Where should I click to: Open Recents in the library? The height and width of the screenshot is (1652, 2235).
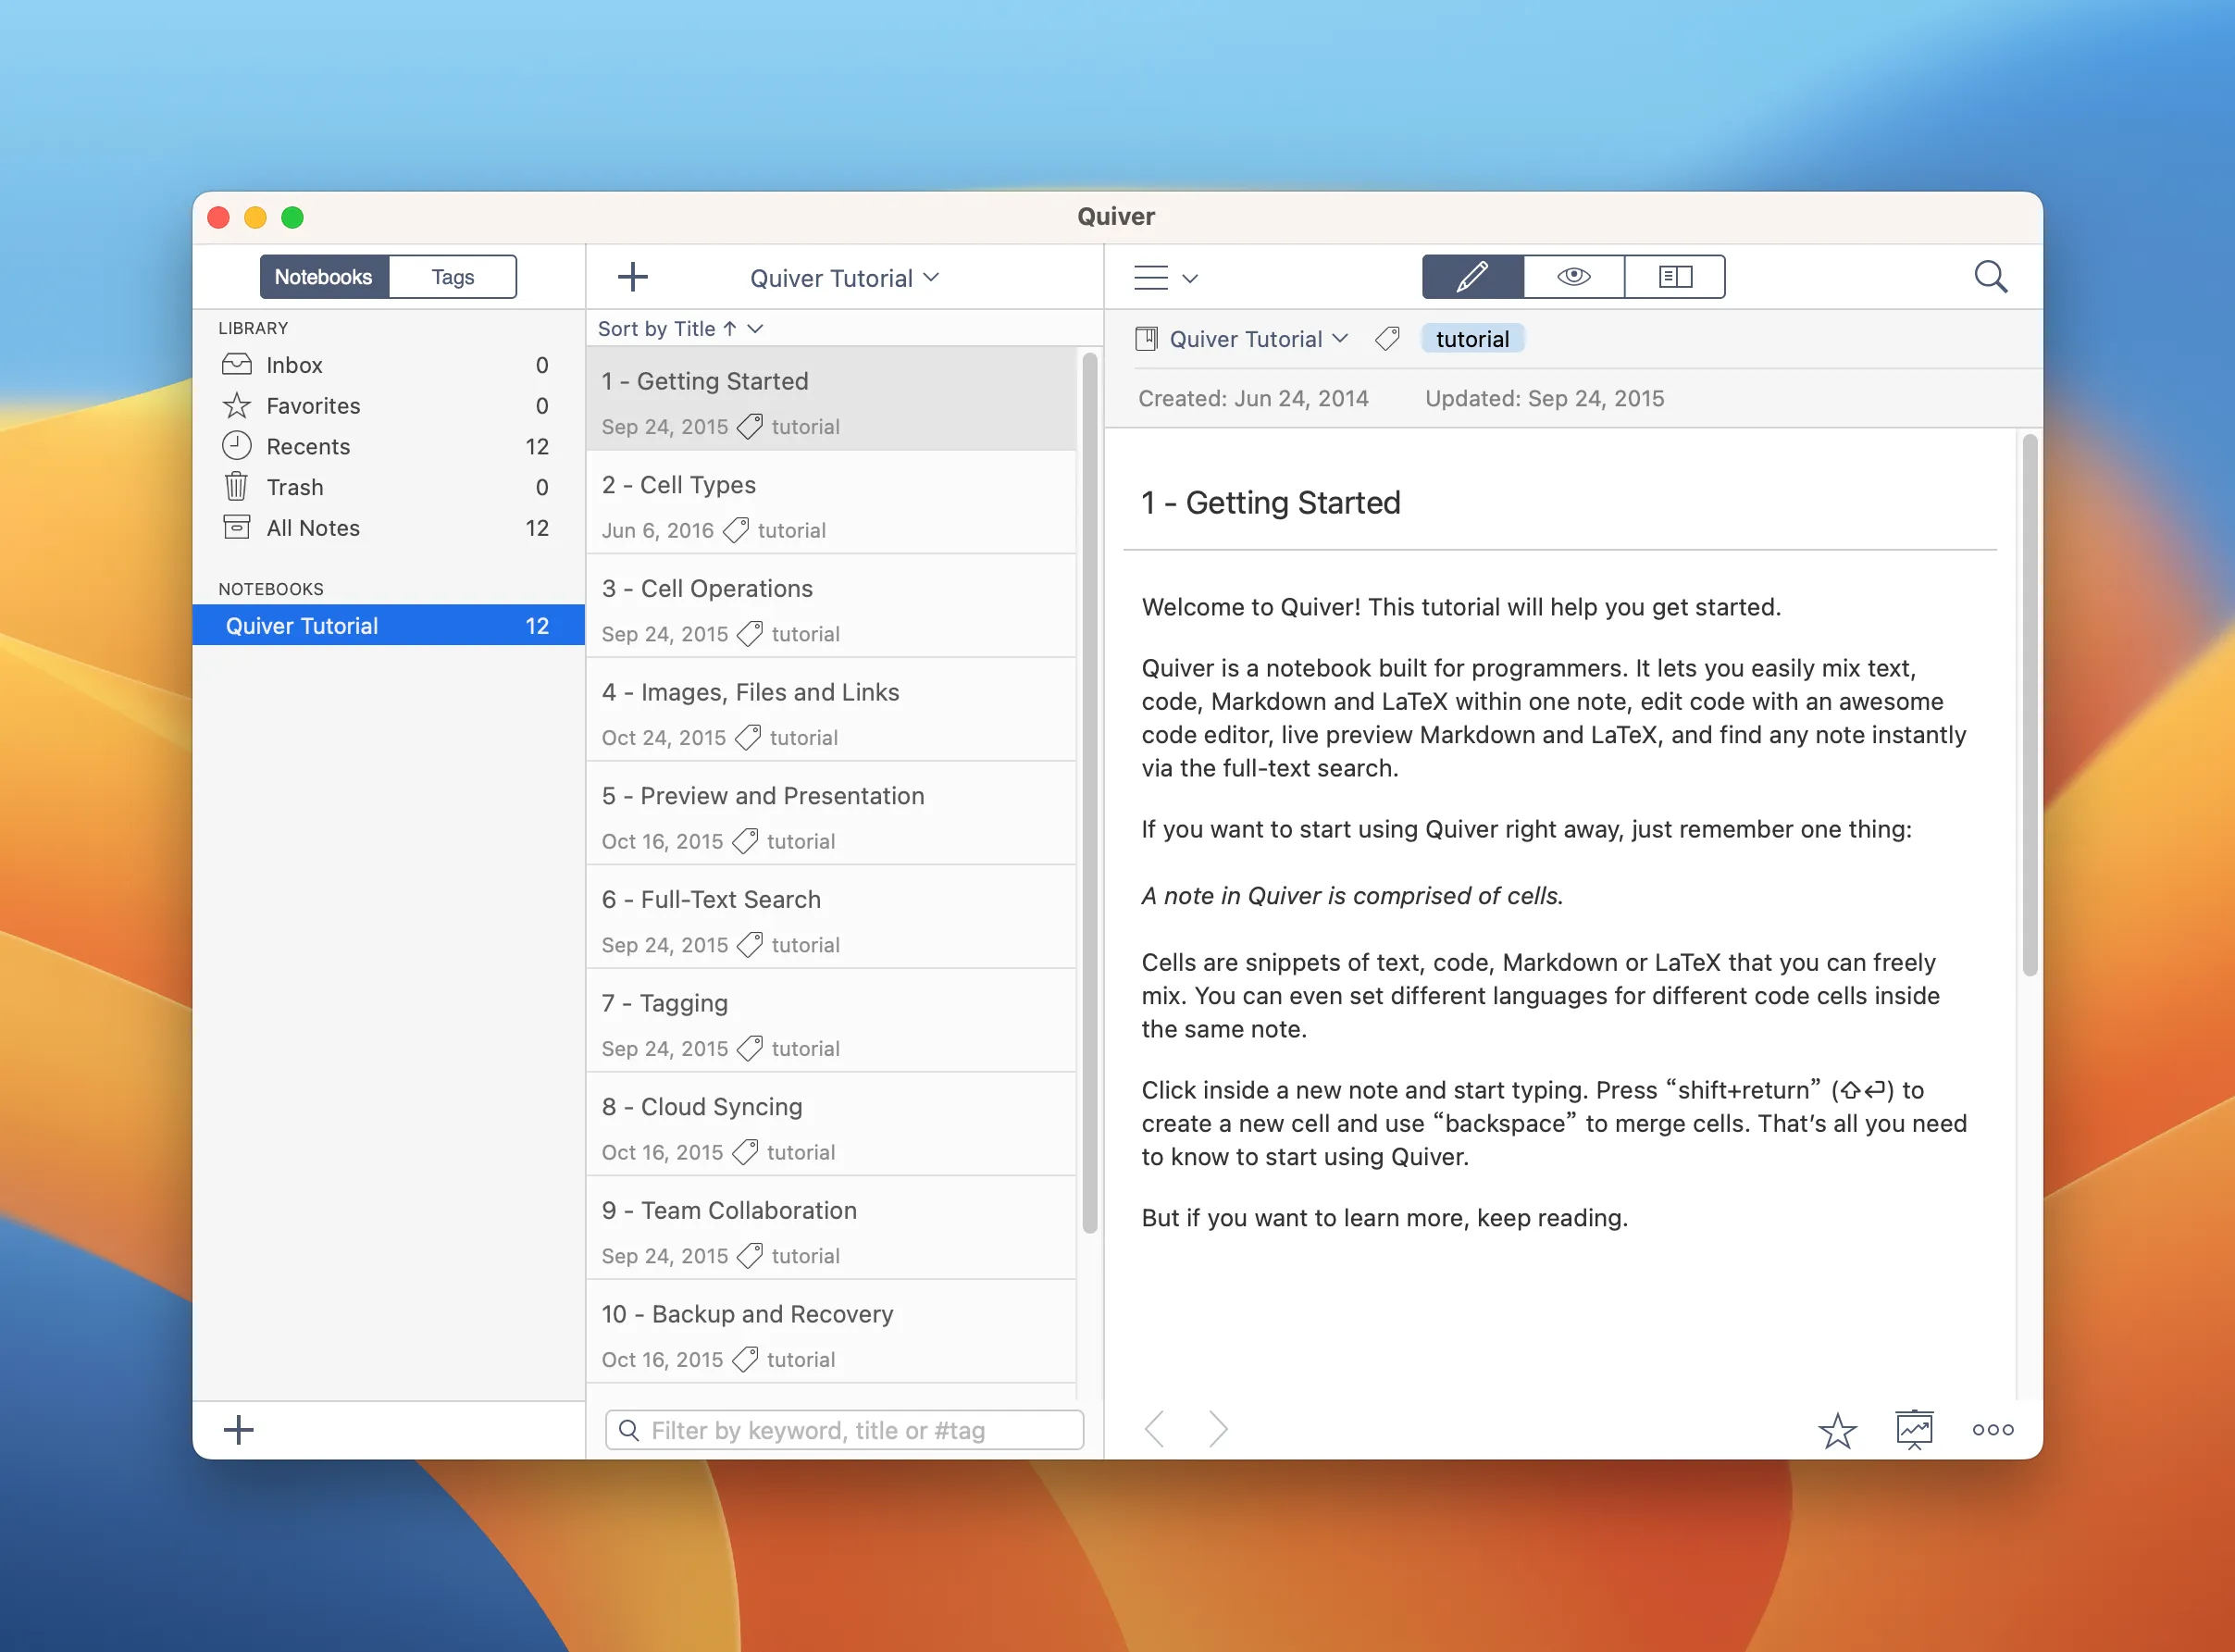click(x=388, y=447)
